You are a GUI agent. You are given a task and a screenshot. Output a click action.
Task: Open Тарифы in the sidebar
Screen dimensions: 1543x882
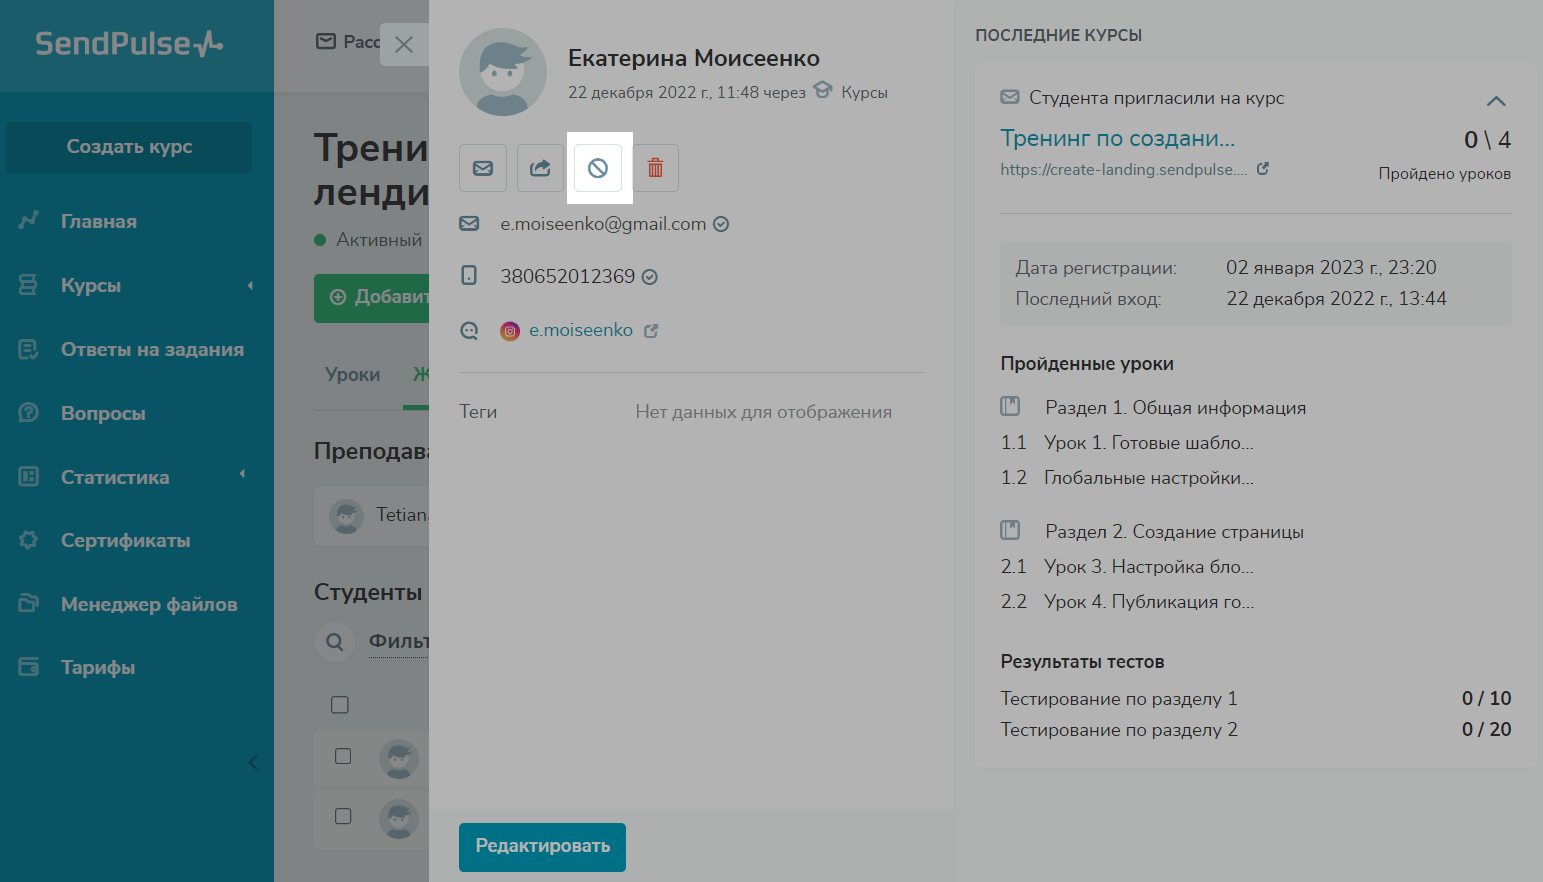pos(98,667)
